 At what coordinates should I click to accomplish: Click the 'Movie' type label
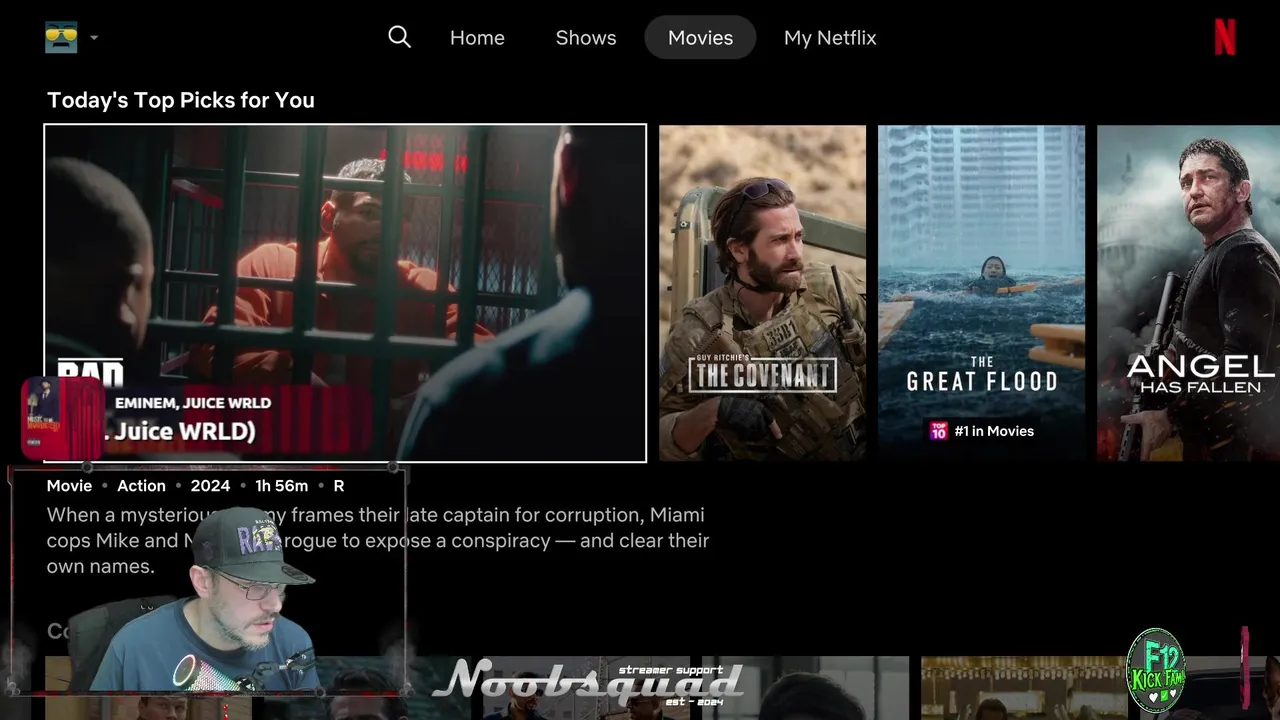[69, 486]
